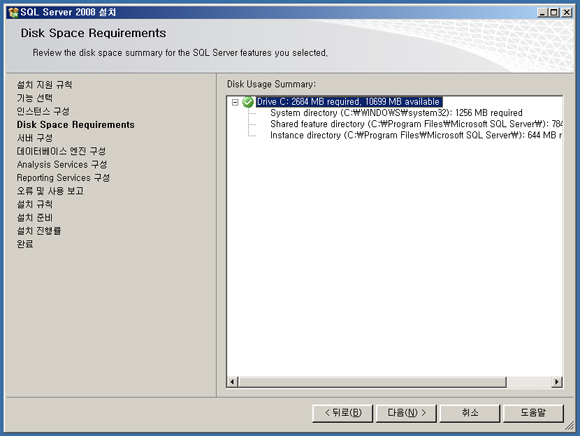The height and width of the screenshot is (436, 580).
Task: Click the 설치 지원 규칙 step
Action: pos(44,85)
